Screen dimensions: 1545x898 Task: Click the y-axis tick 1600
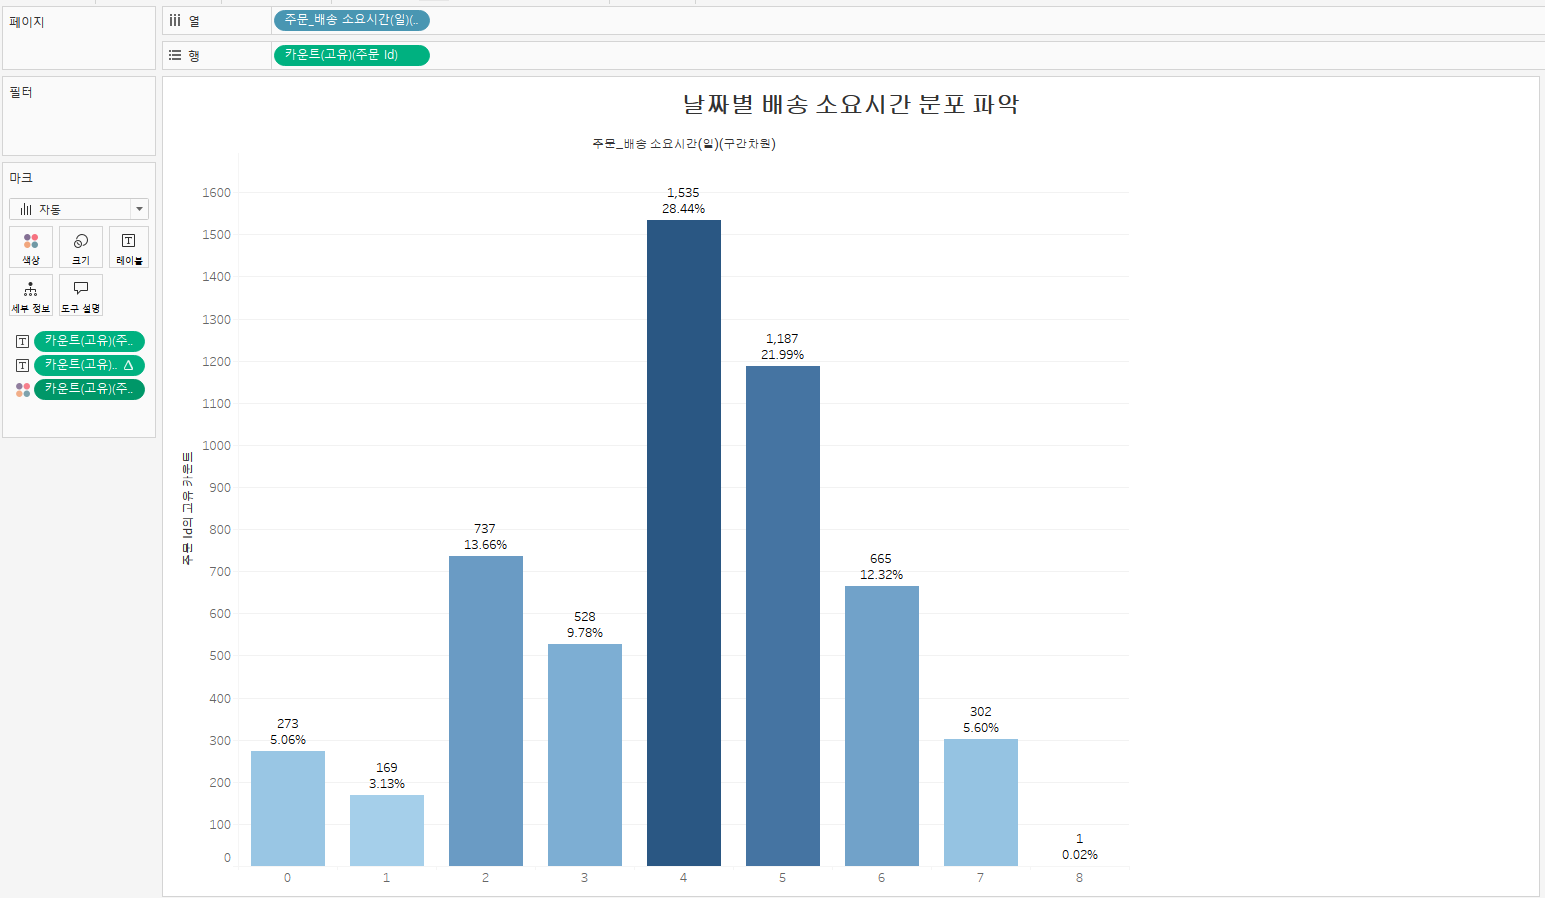pos(217,193)
